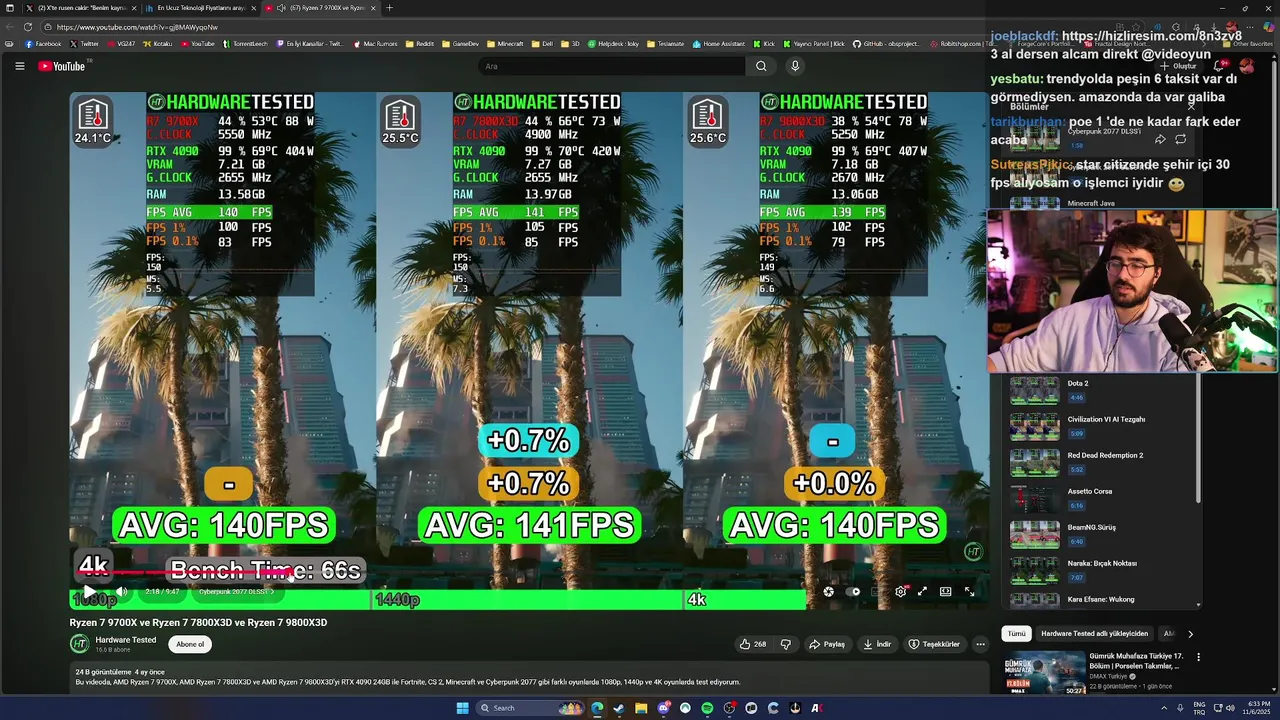
Task: Open the Twitter bookmark
Action: (85, 44)
